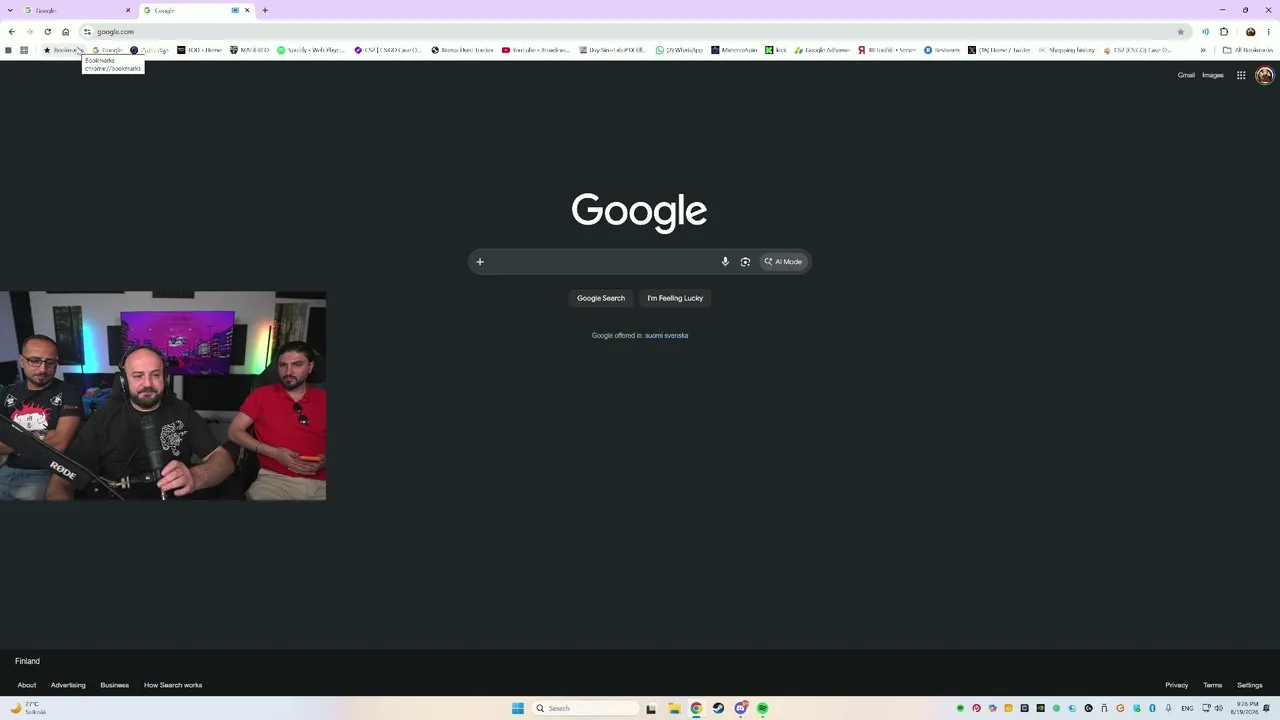
Task: Close the first Google tab
Action: click(x=128, y=10)
